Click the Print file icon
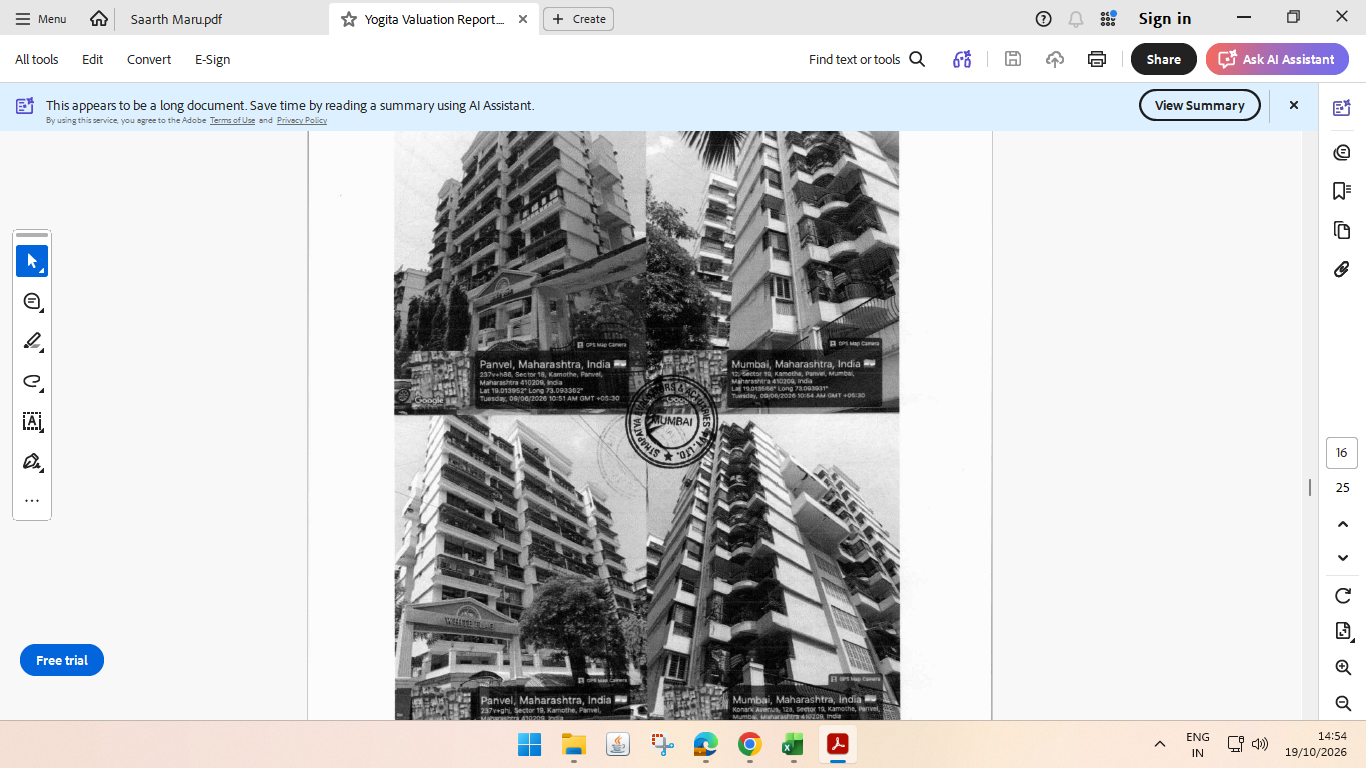 [x=1097, y=59]
